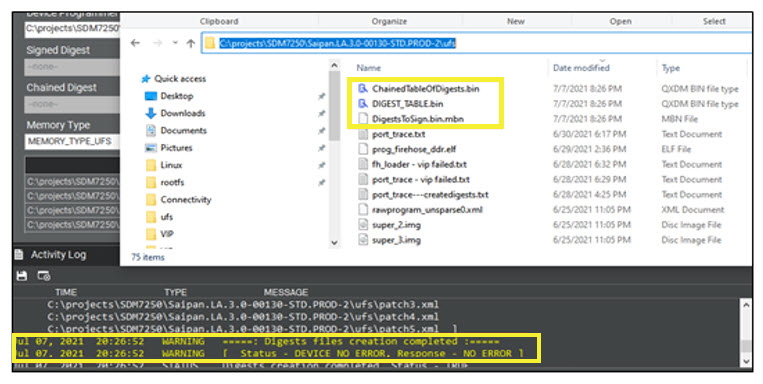Click the prog_firehose_ddr.elf file icon
The width and height of the screenshot is (763, 384).
pos(363,149)
